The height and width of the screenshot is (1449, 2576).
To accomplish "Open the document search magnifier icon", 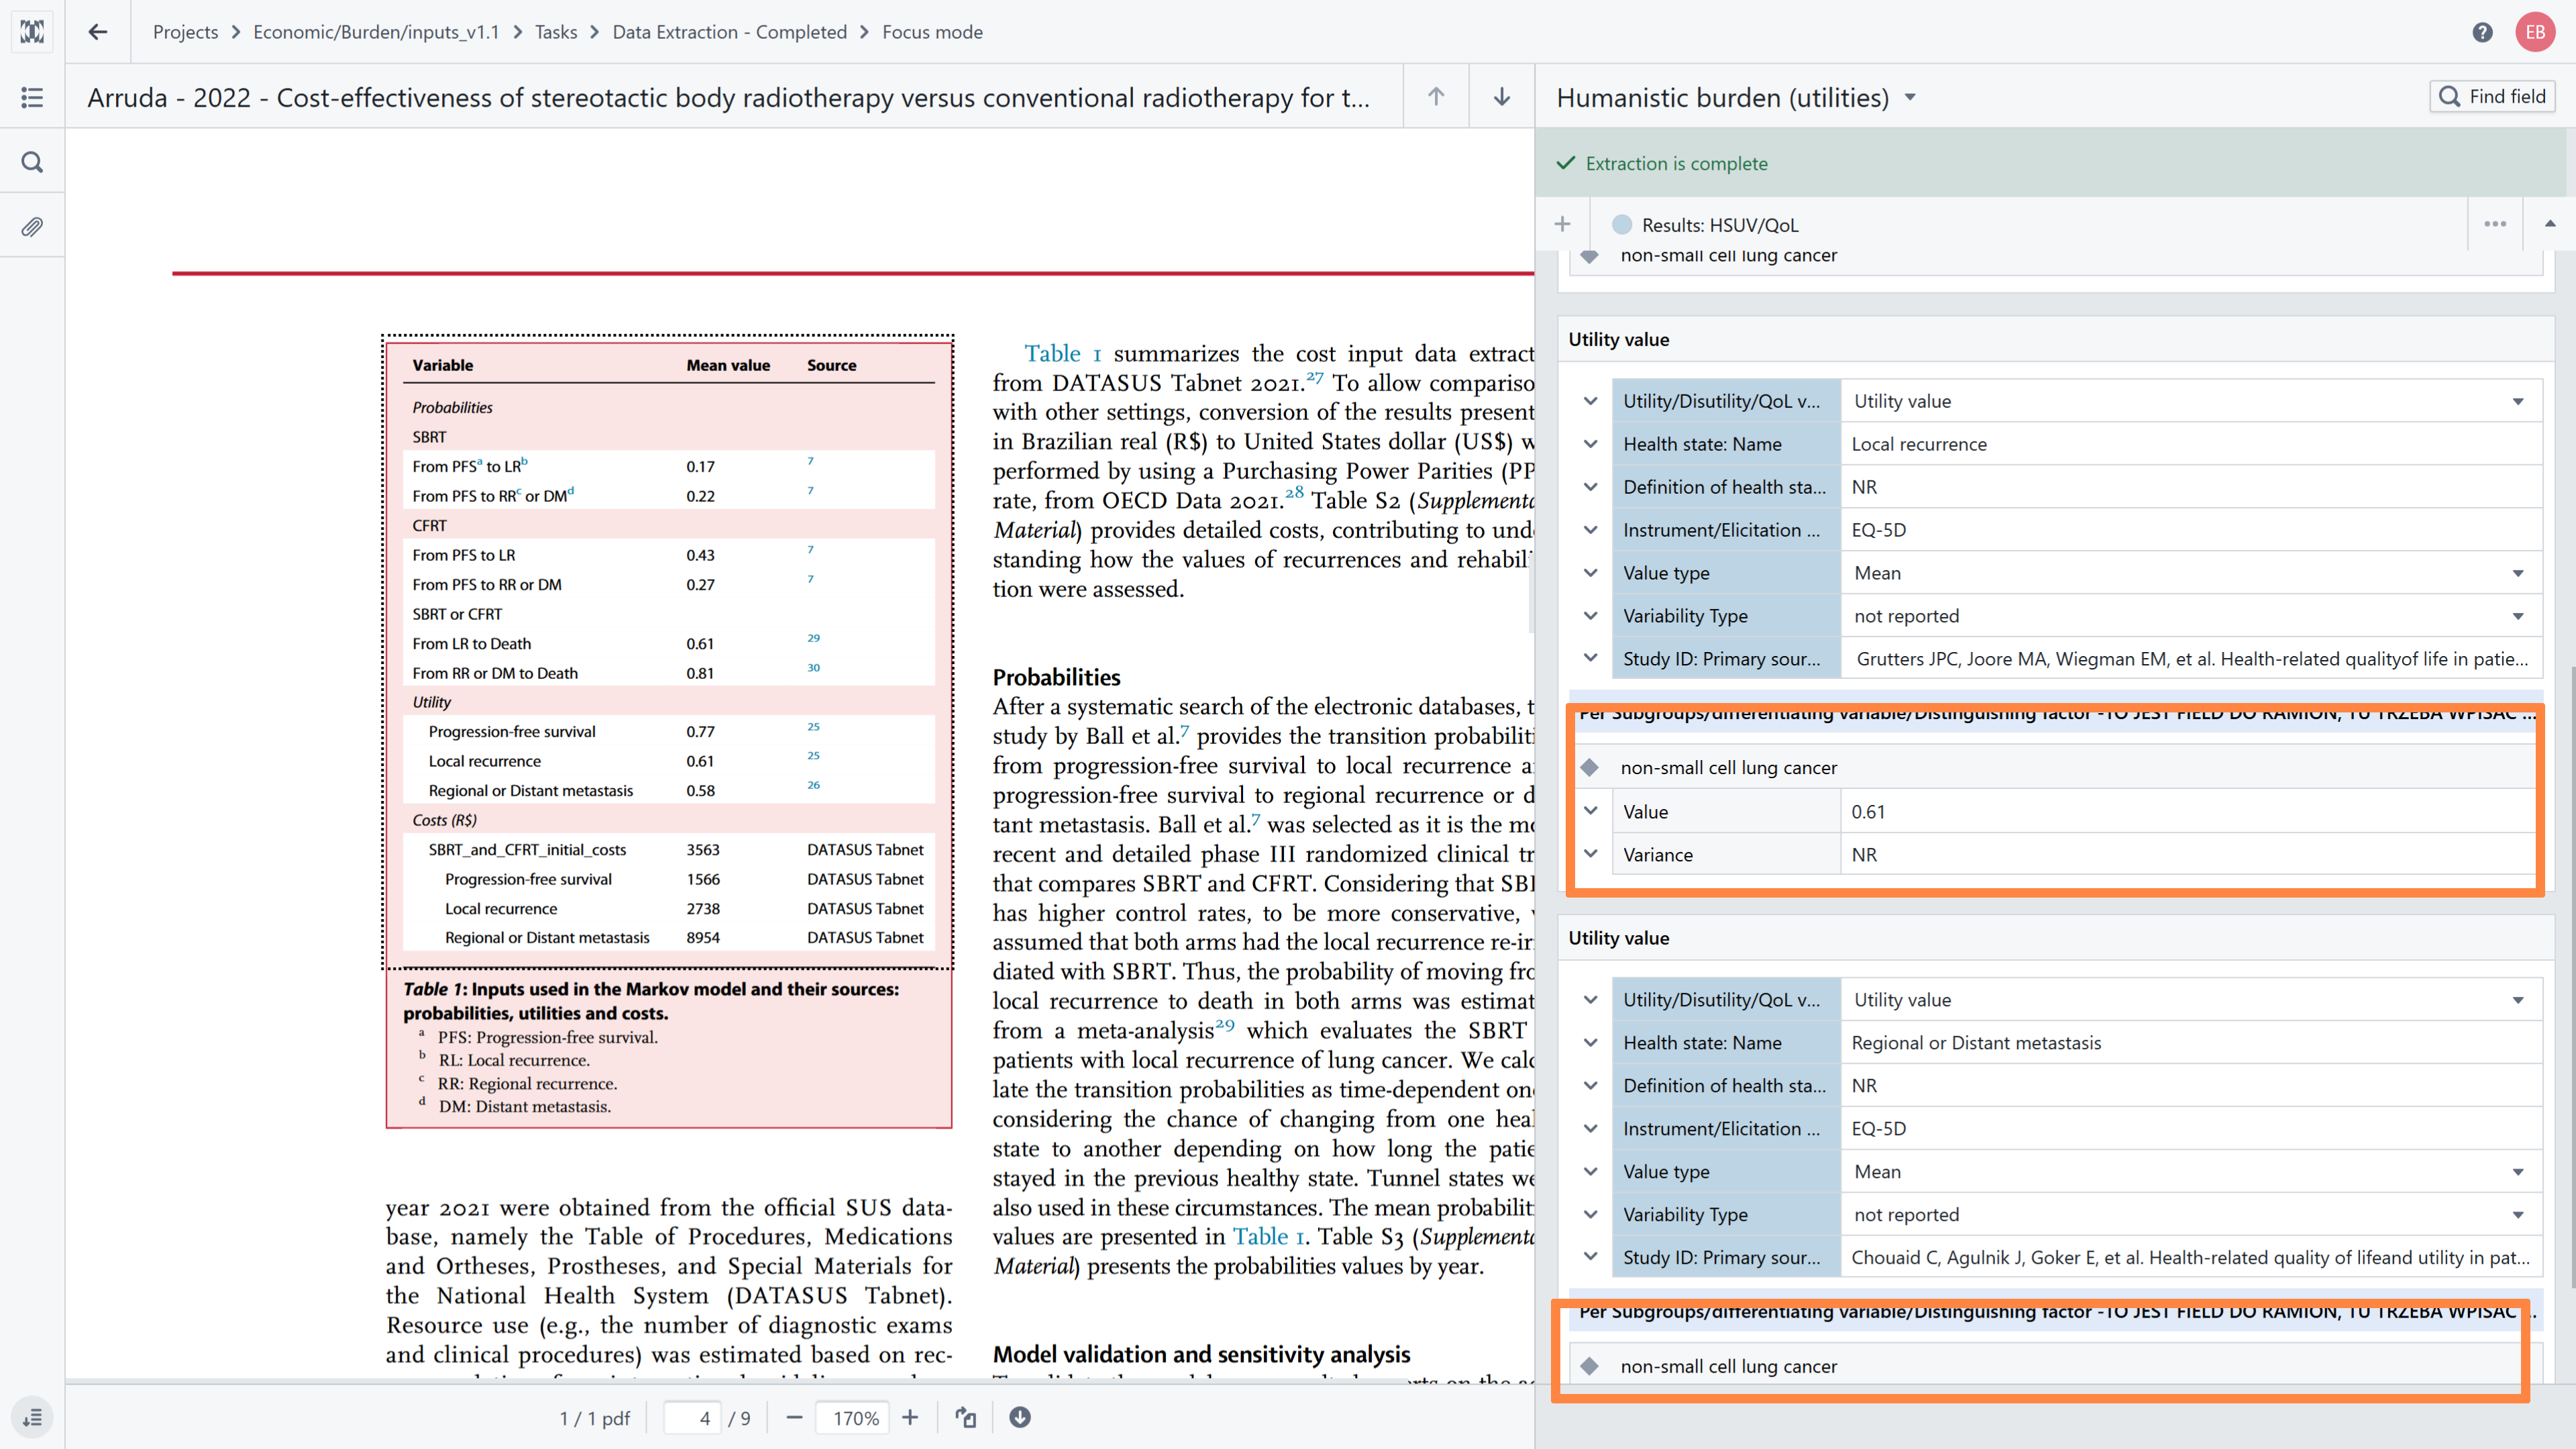I will [32, 162].
